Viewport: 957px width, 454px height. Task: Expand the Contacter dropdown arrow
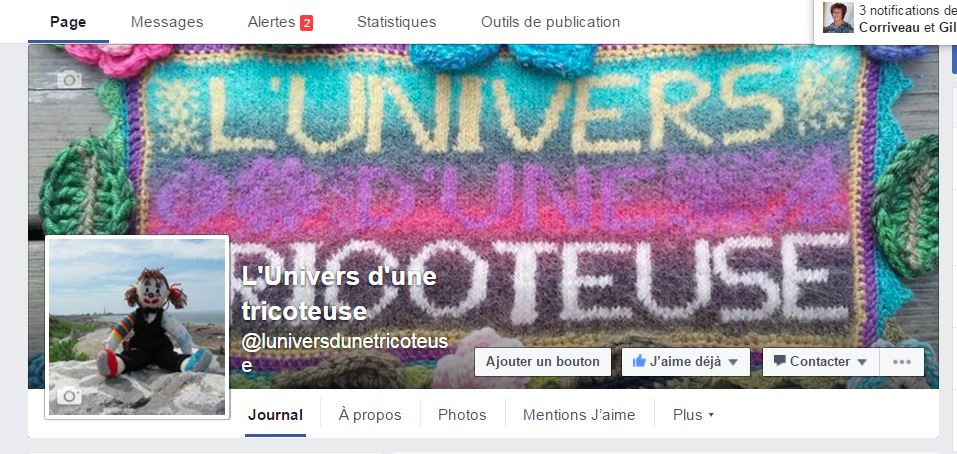click(862, 362)
